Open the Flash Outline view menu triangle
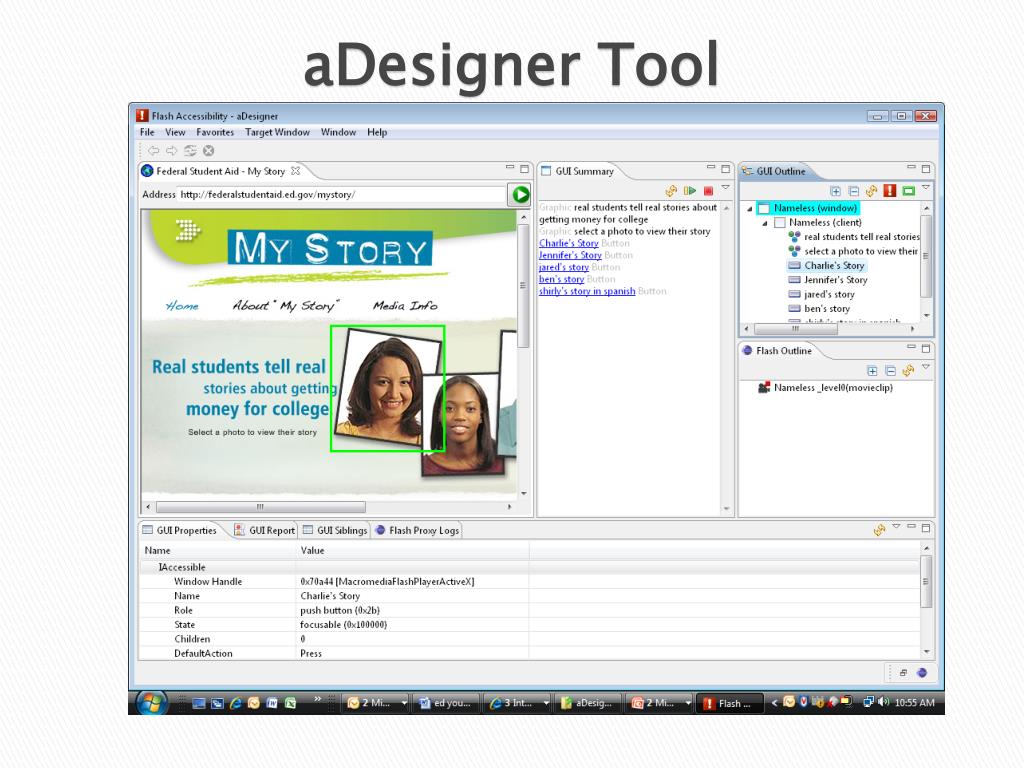This screenshot has width=1024, height=768. click(925, 367)
